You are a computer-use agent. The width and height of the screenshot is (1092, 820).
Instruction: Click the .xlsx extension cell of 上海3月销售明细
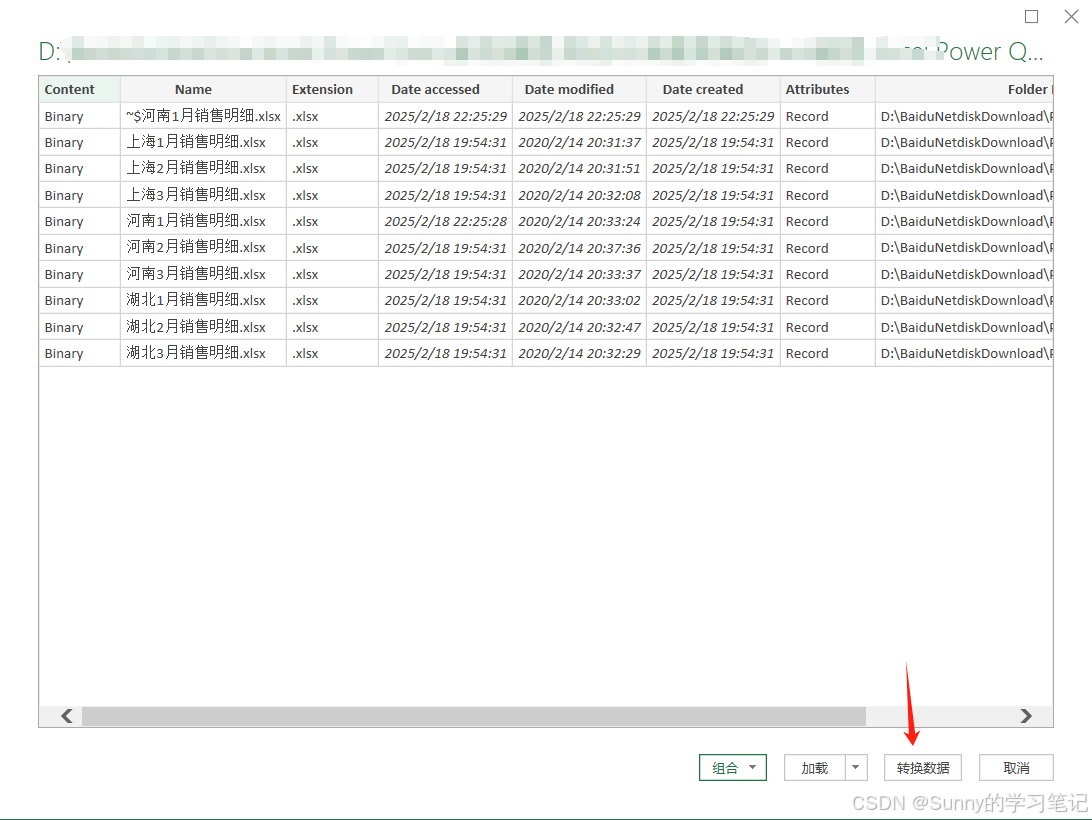pyautogui.click(x=305, y=195)
